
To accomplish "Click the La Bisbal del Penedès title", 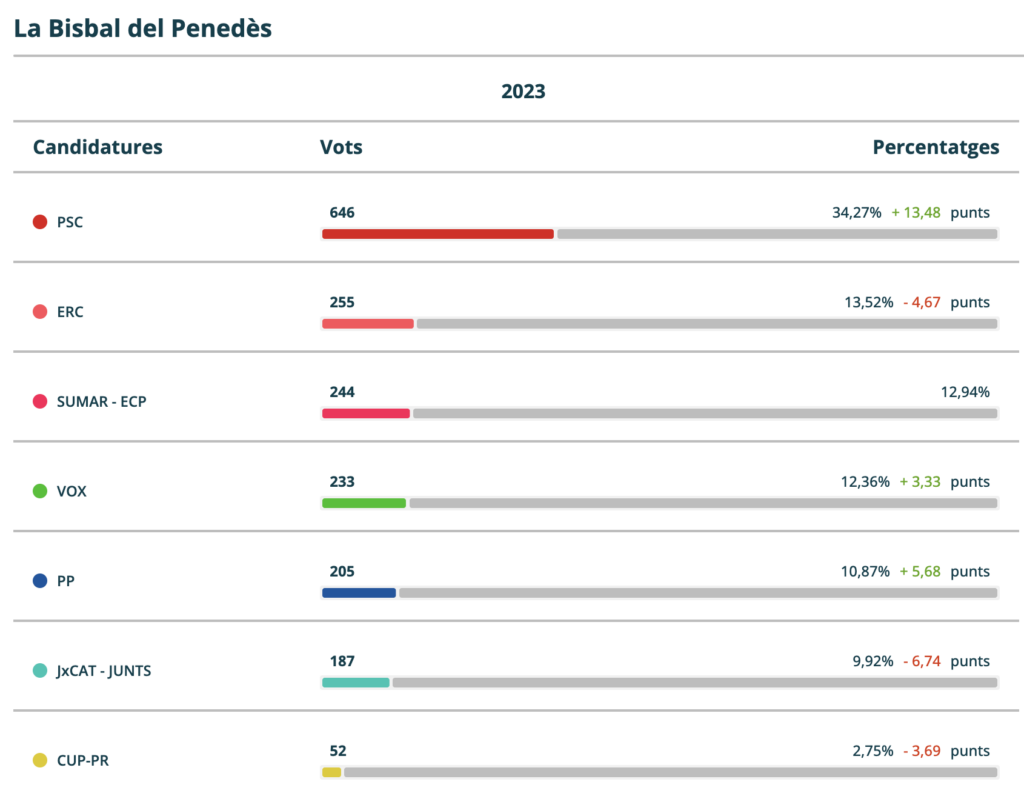I will [x=143, y=28].
